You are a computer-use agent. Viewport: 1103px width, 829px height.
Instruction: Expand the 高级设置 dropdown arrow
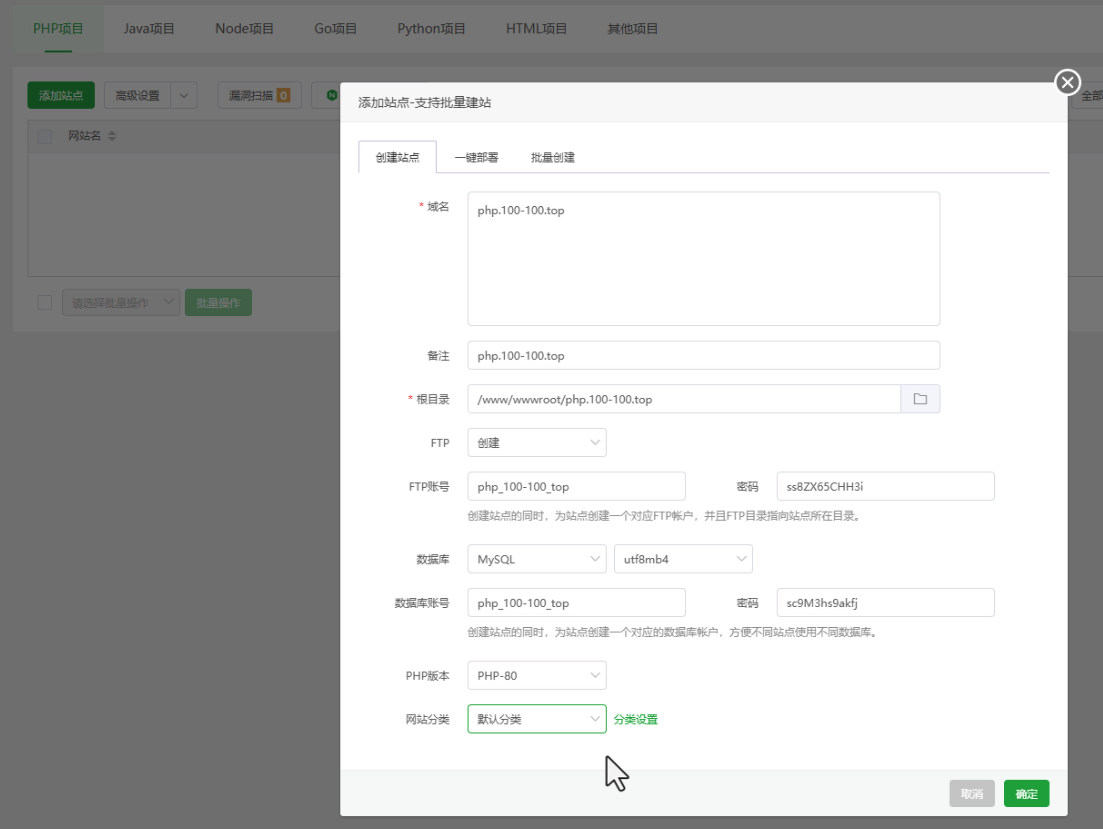coord(184,95)
